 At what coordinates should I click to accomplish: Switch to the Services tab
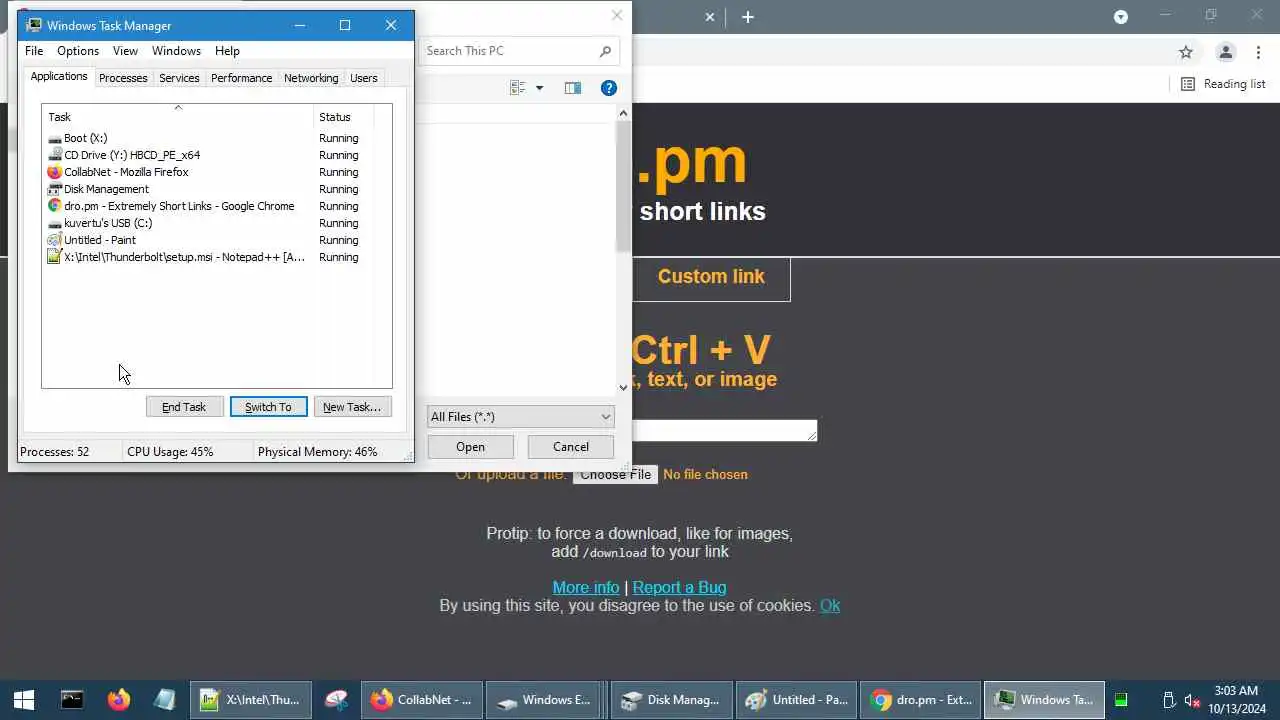pos(179,78)
